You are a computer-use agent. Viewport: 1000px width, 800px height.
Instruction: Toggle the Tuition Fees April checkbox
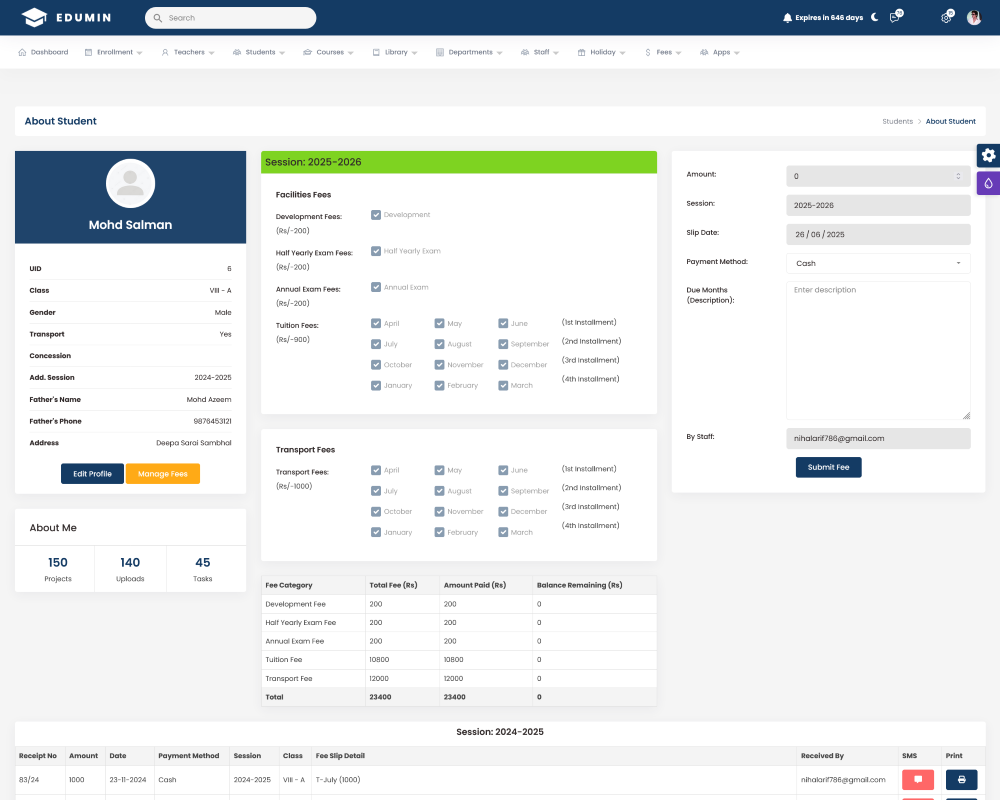376,324
